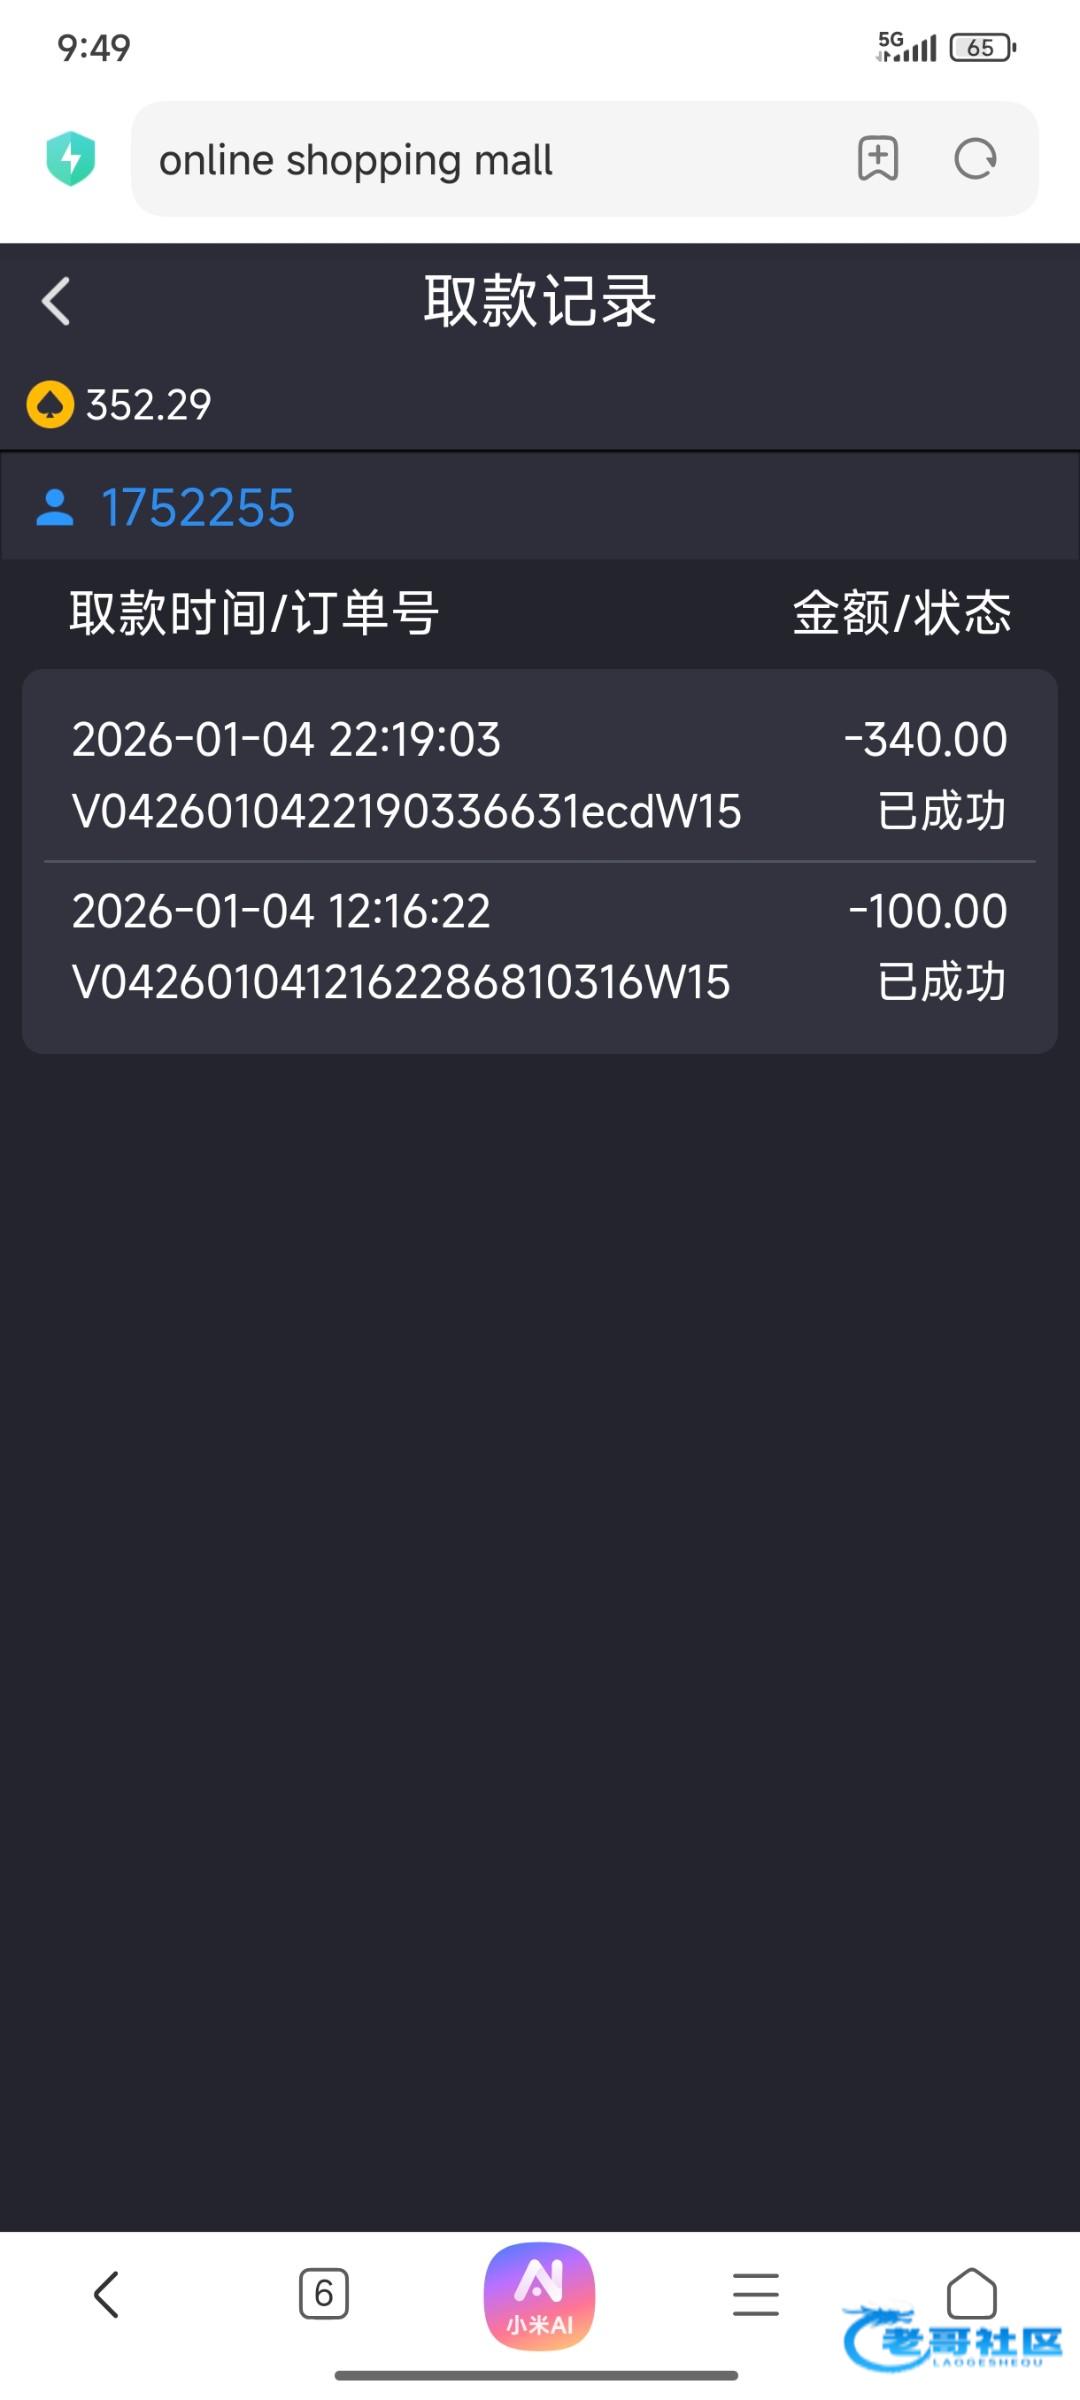1080x2400 pixels.
Task: Tap the gold coin balance icon
Action: (50, 405)
